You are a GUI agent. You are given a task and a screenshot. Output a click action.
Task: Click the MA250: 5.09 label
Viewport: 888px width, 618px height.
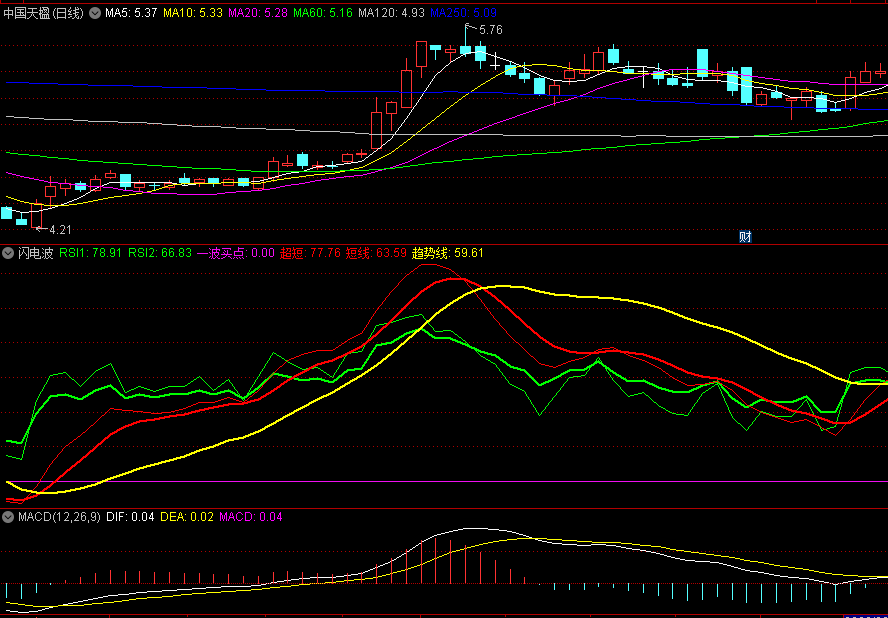463,13
